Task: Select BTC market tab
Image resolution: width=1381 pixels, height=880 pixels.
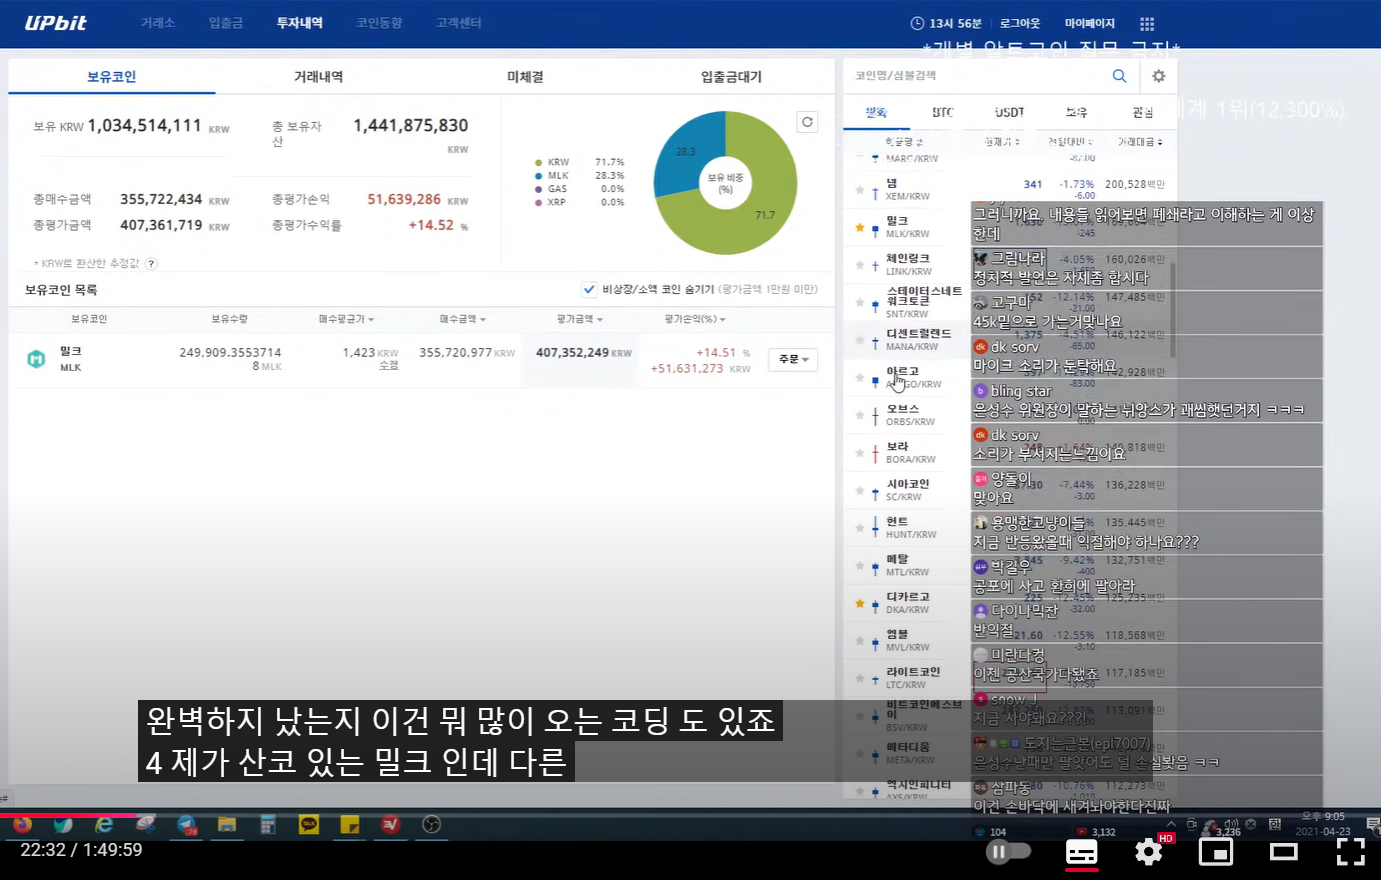Action: point(943,112)
